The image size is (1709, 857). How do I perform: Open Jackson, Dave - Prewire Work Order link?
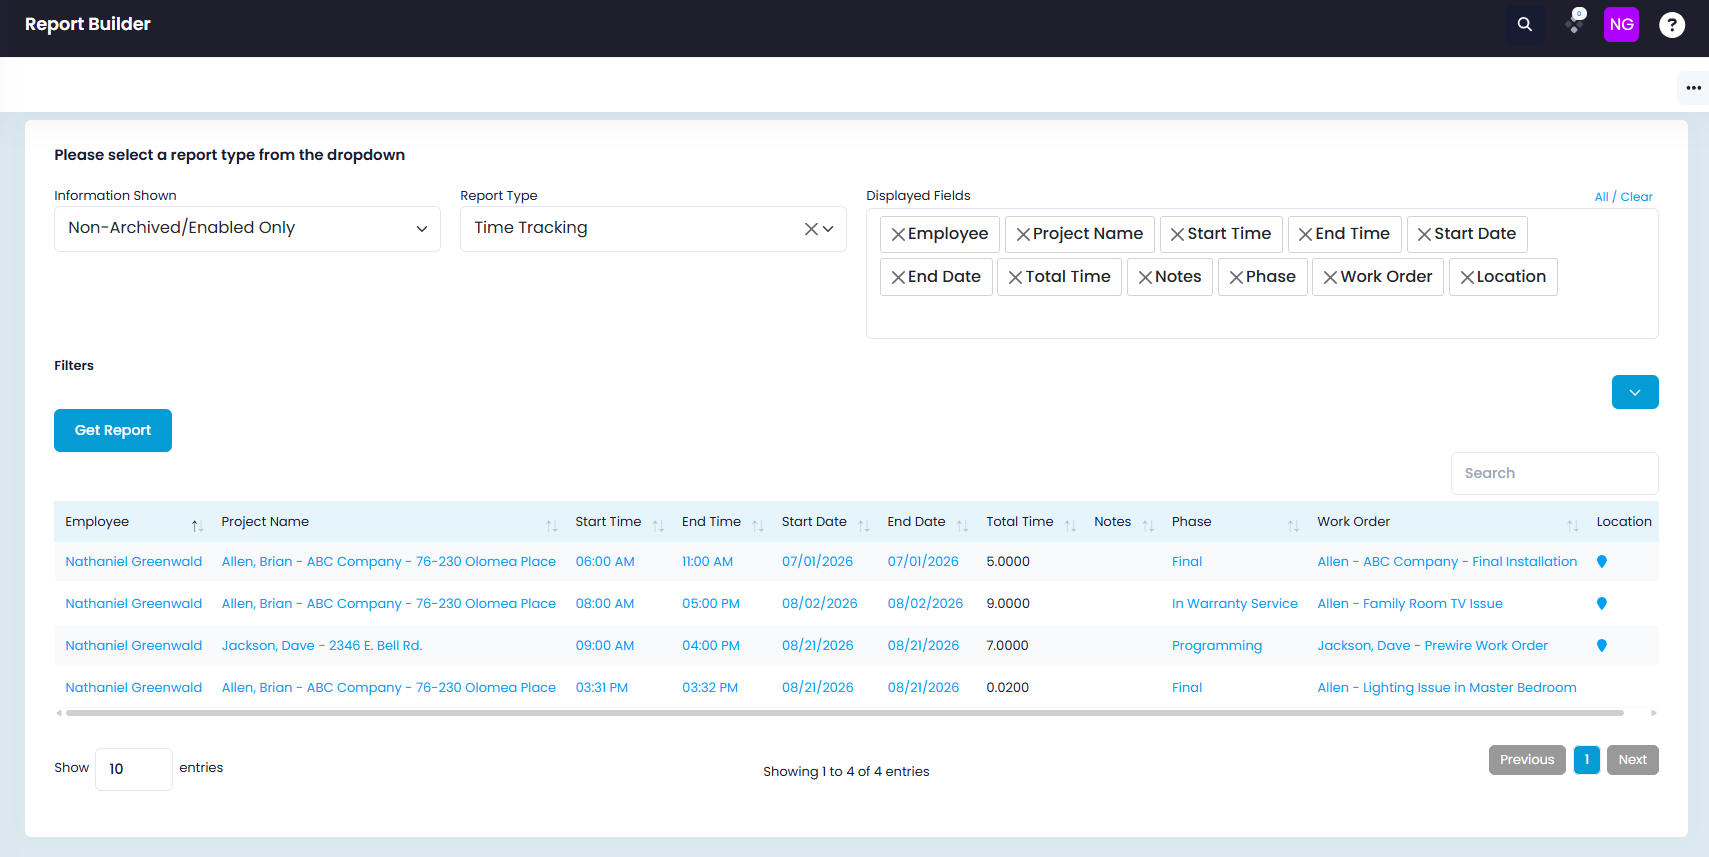(1432, 646)
